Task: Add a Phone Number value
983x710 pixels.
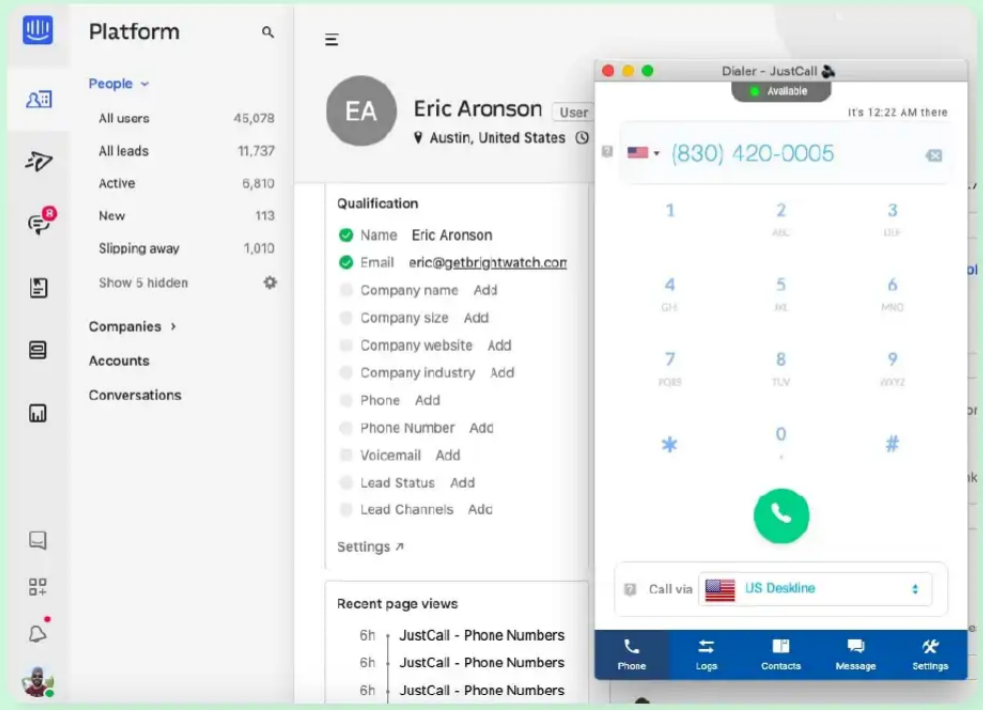Action: click(x=481, y=428)
